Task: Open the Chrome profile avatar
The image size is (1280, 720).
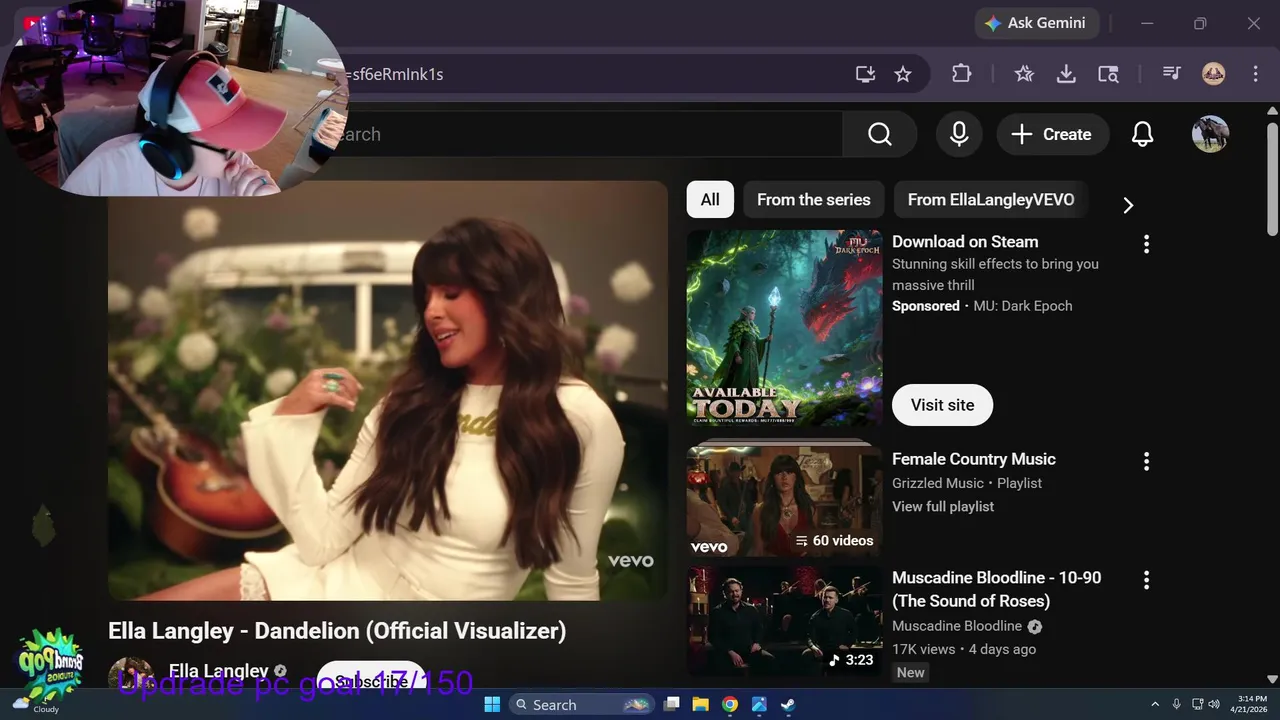Action: [x=1213, y=74]
